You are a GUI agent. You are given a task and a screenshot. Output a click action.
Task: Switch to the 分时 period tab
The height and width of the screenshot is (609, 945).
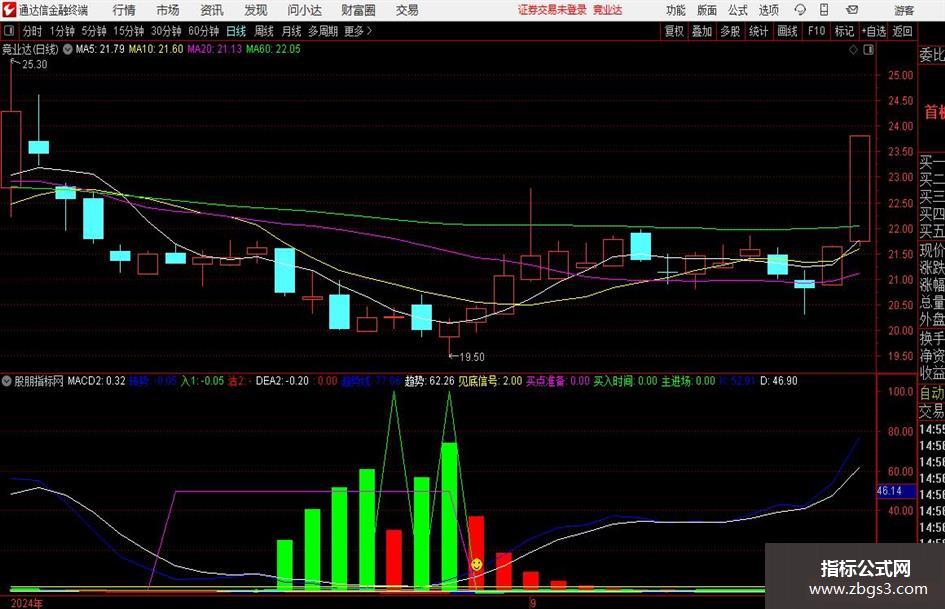(x=33, y=31)
